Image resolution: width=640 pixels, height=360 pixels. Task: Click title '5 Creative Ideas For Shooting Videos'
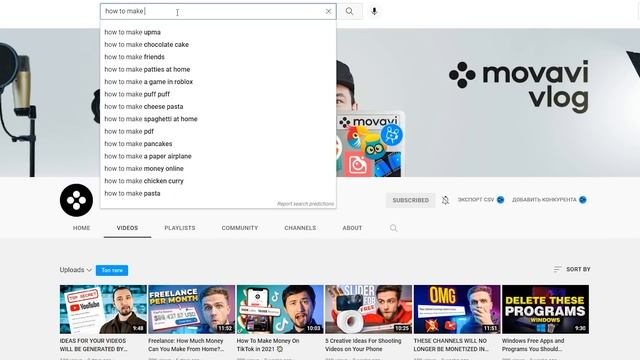[x=363, y=345]
